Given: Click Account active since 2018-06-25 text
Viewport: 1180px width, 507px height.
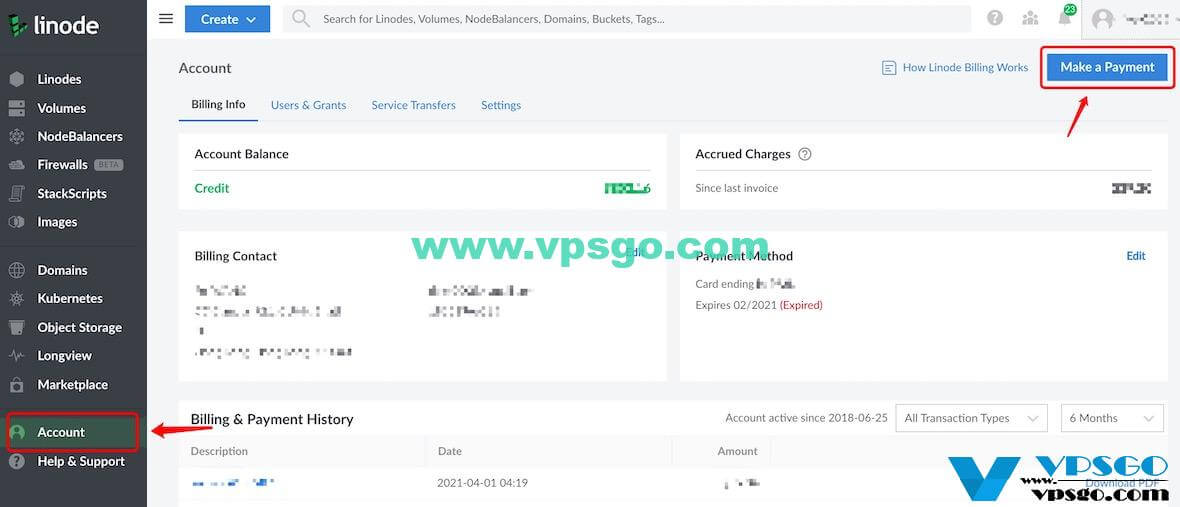Looking at the screenshot, I should pyautogui.click(x=807, y=418).
